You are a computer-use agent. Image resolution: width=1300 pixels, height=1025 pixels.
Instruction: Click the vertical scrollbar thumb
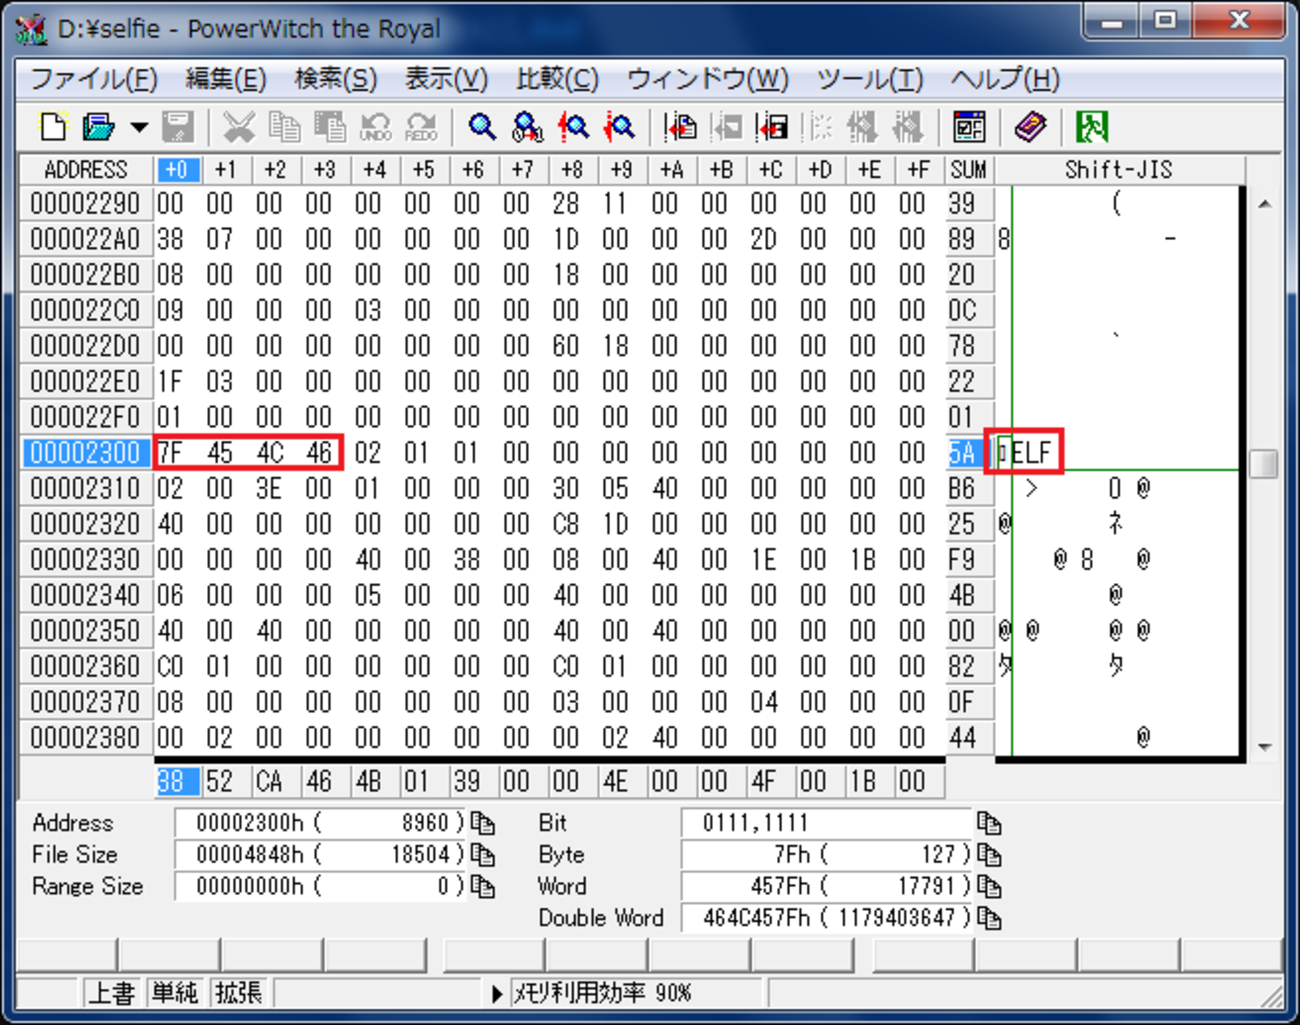[1265, 464]
